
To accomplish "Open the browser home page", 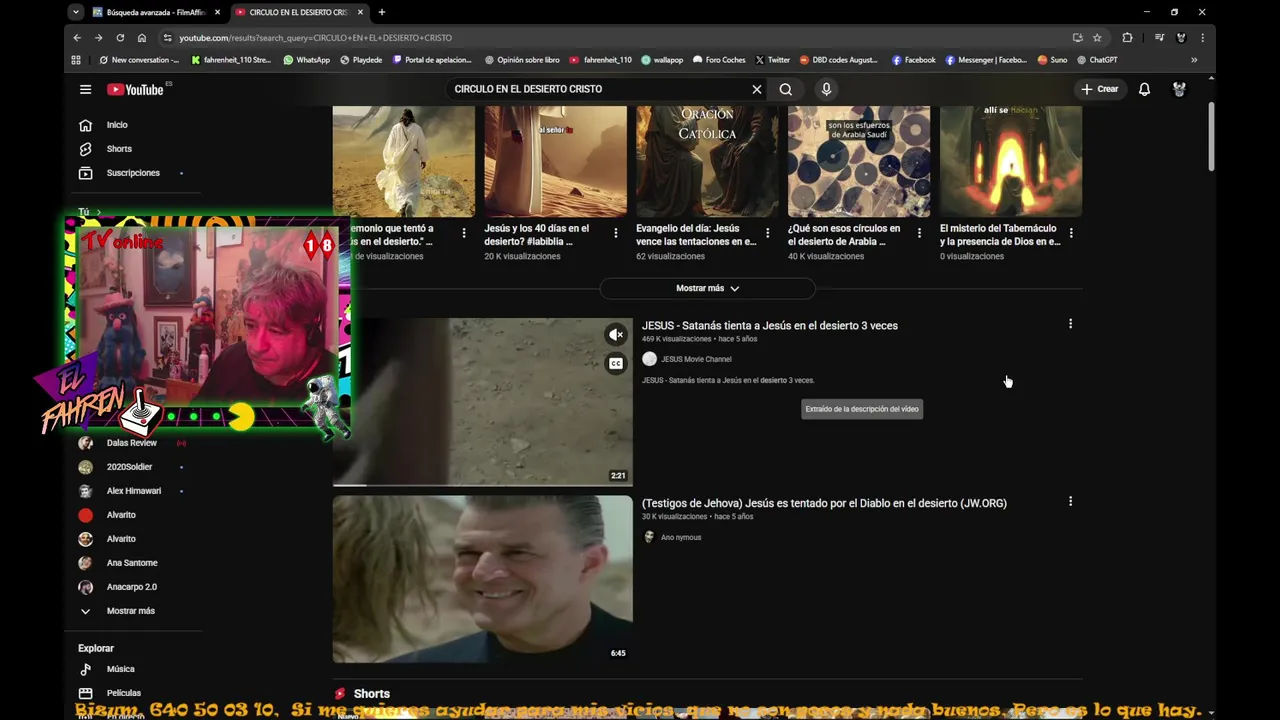I will (x=142, y=37).
